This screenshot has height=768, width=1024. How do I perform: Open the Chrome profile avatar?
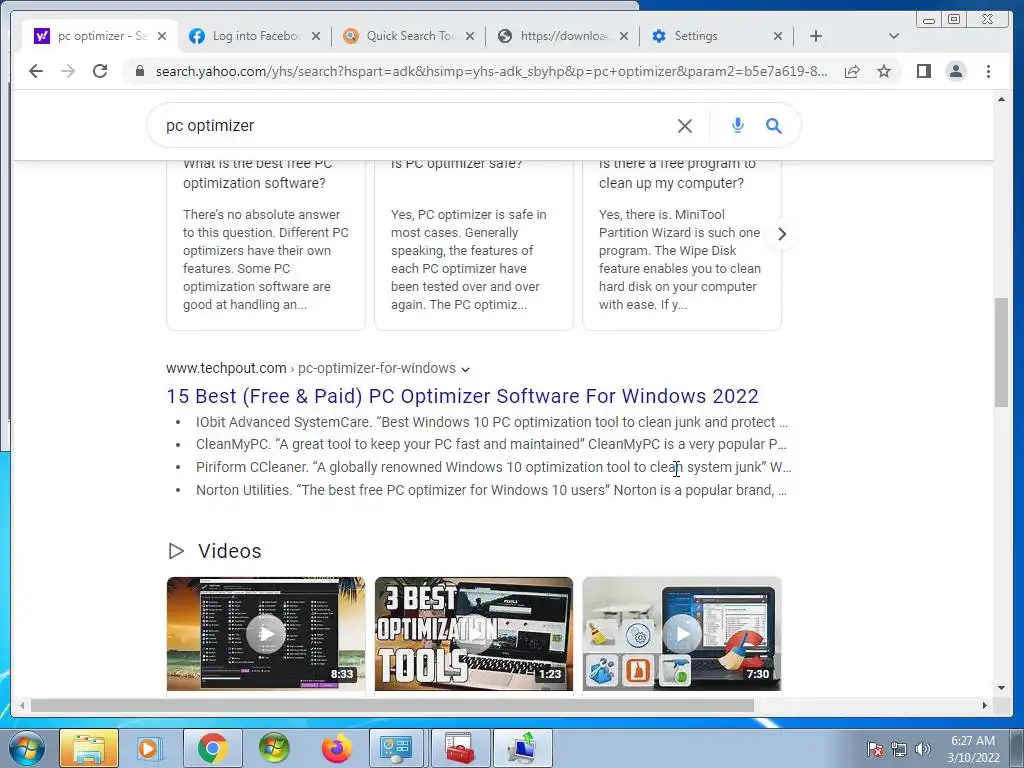coord(956,71)
